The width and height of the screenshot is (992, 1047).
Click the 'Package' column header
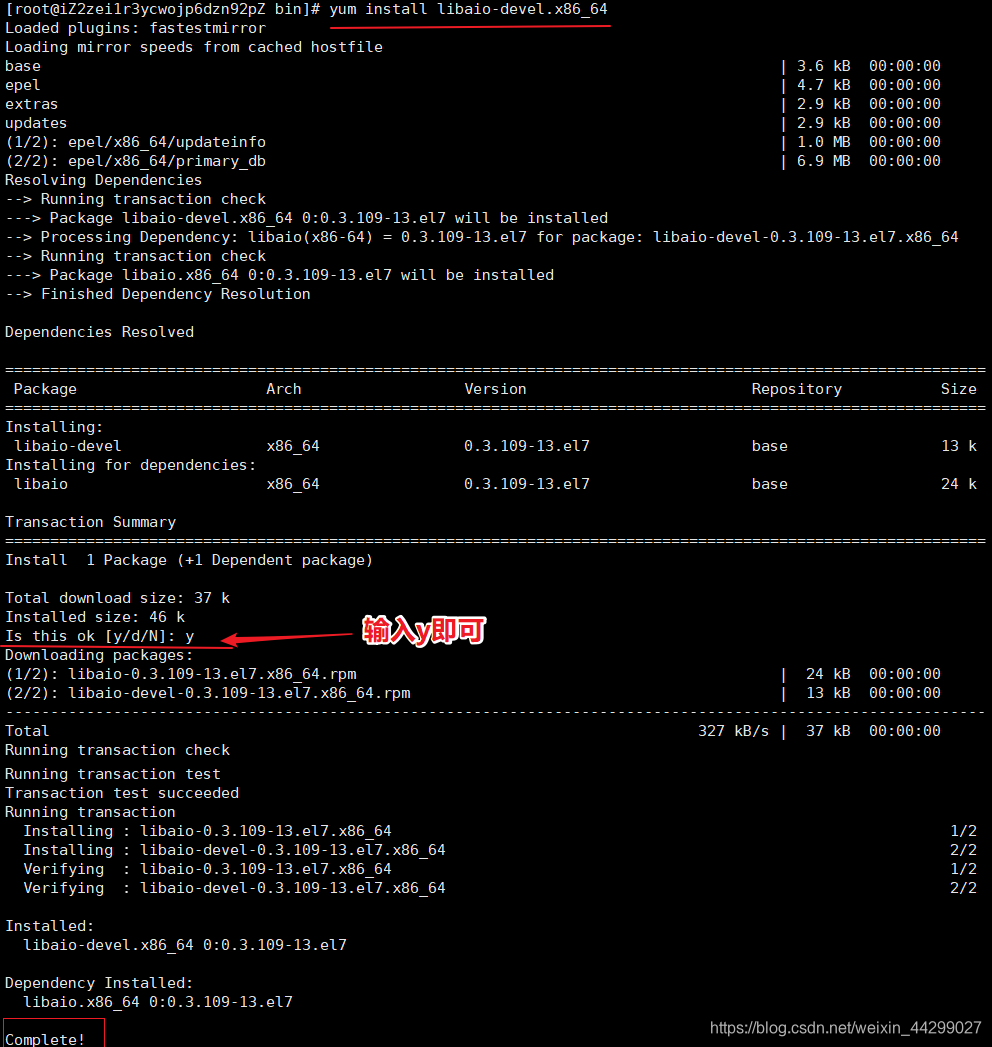point(45,389)
